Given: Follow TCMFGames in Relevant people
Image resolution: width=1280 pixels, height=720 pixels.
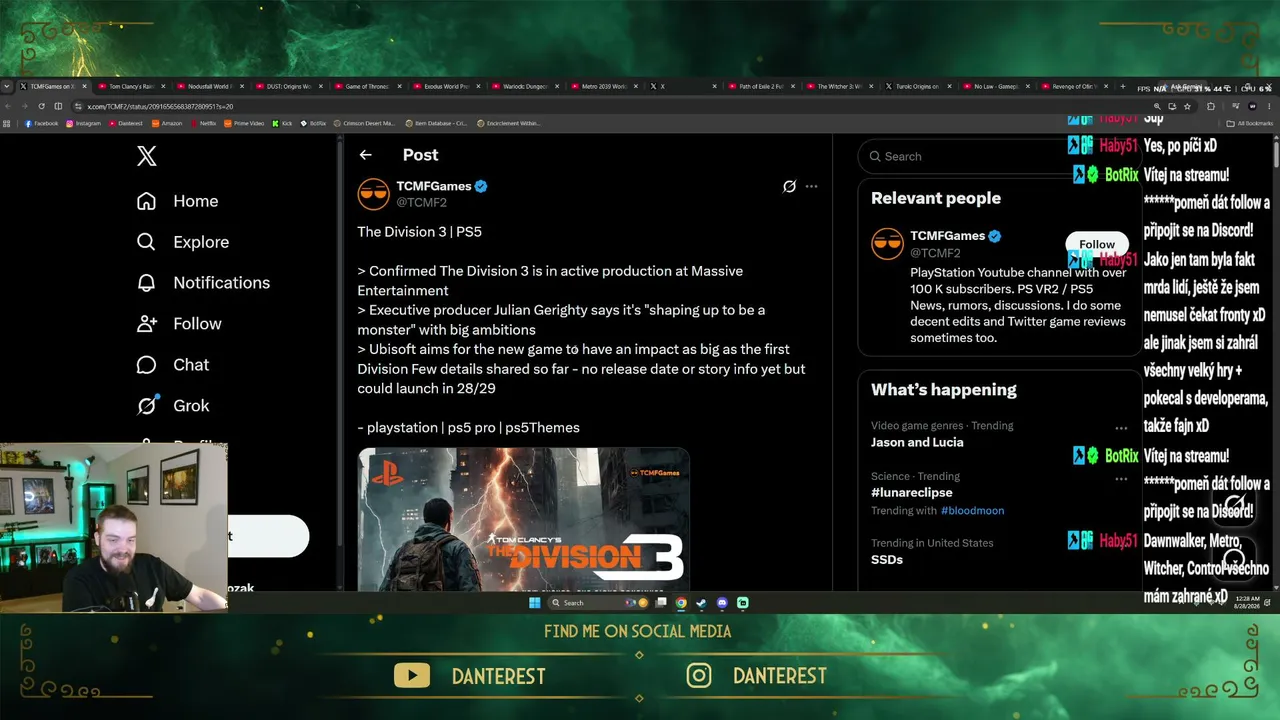Looking at the screenshot, I should click(x=1097, y=244).
